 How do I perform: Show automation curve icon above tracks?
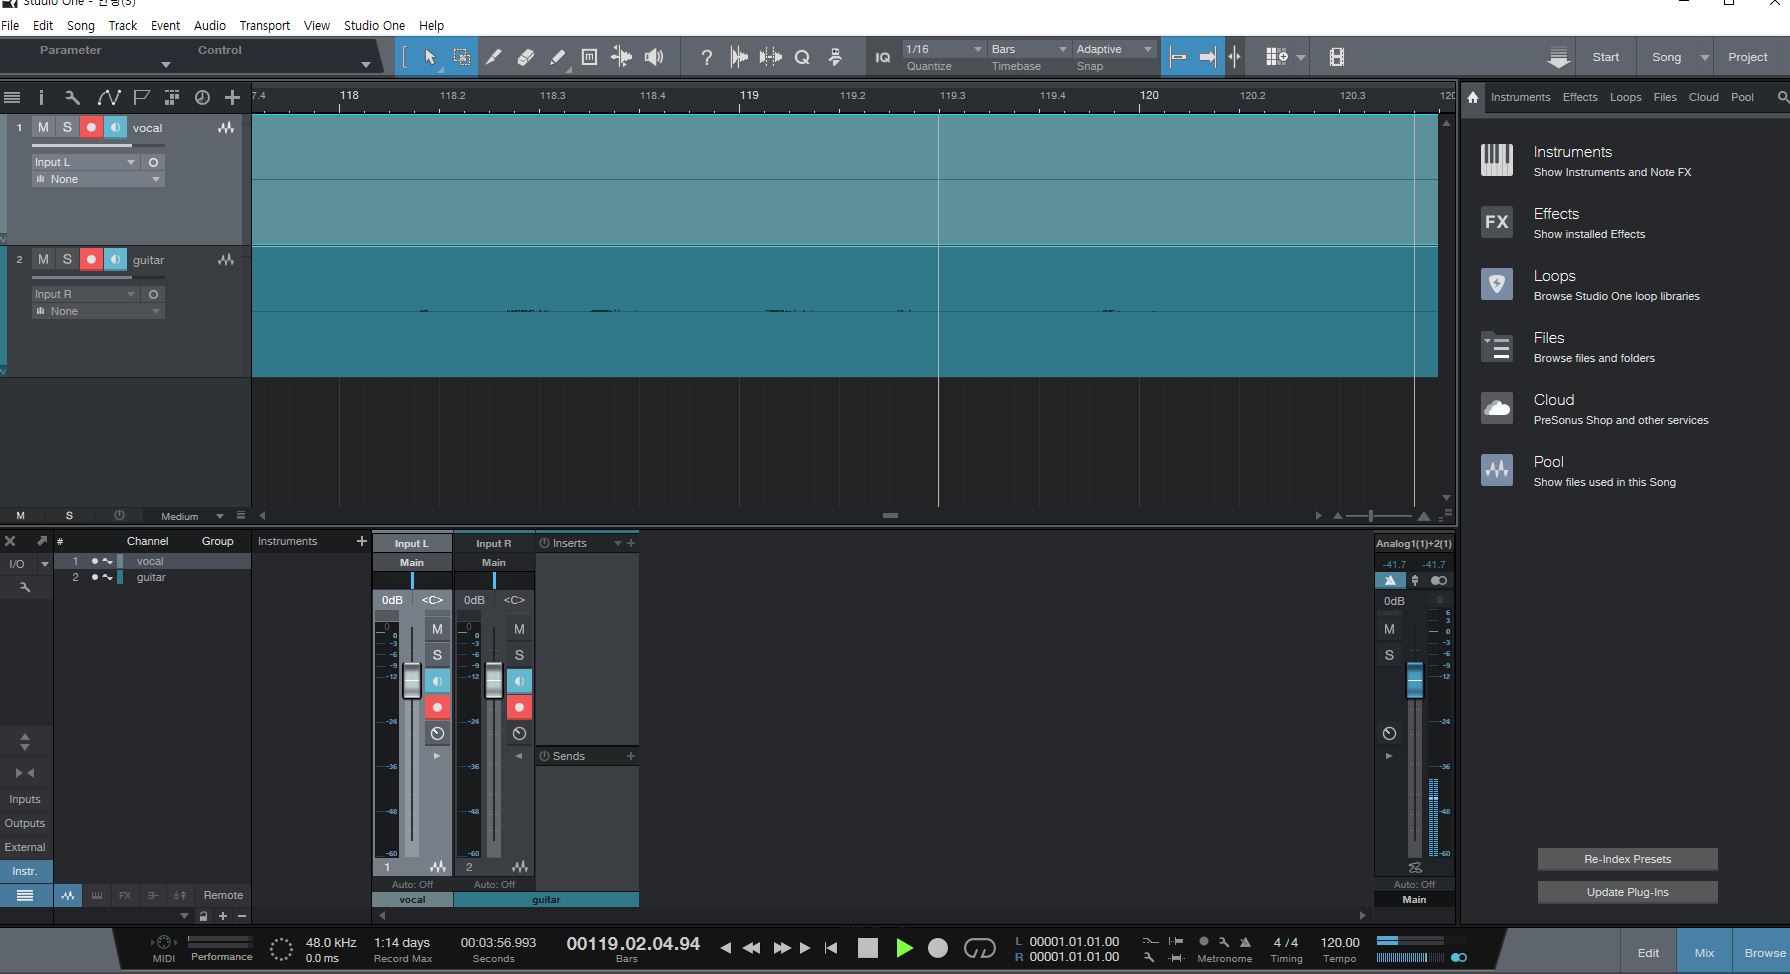point(108,97)
